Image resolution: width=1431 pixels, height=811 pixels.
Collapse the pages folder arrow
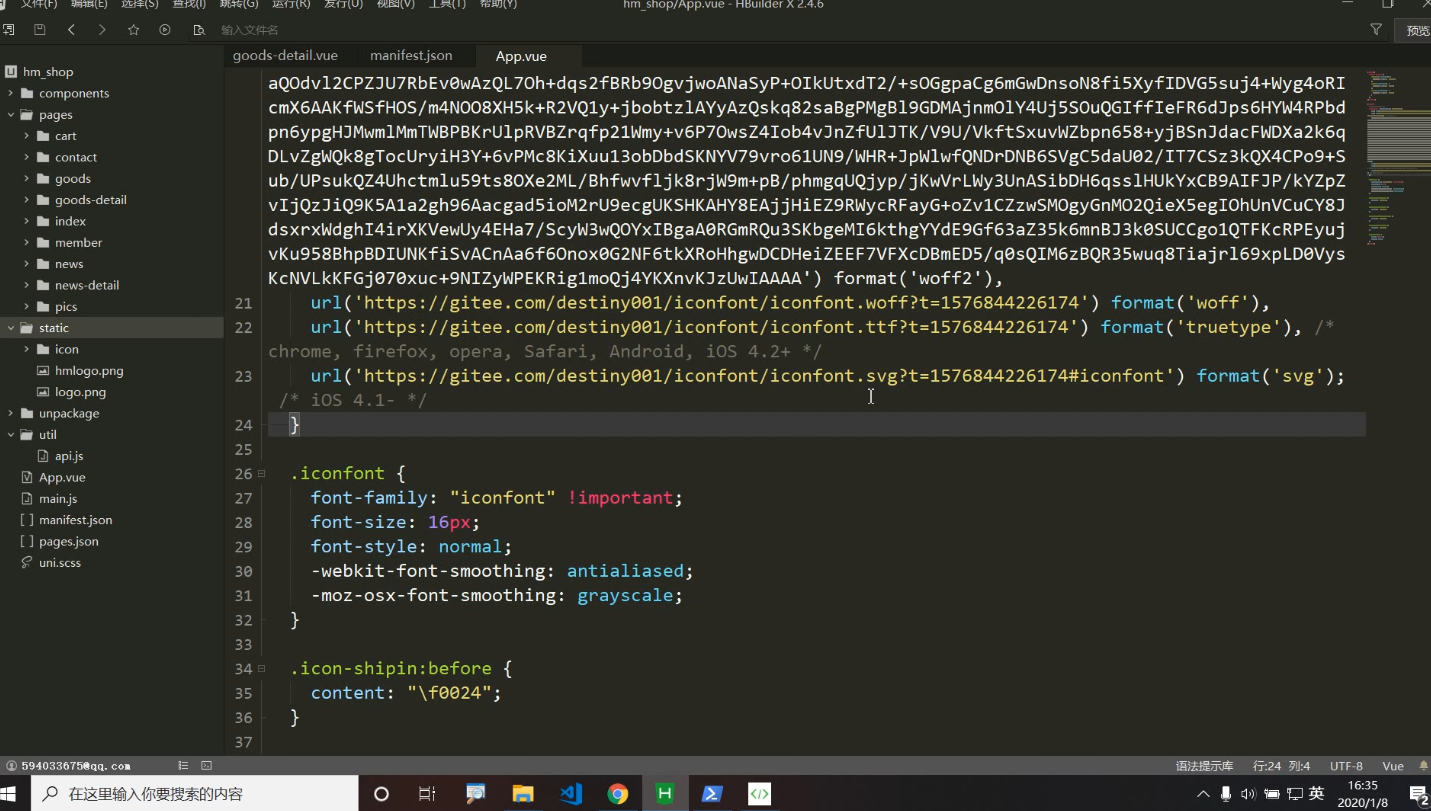pos(11,115)
